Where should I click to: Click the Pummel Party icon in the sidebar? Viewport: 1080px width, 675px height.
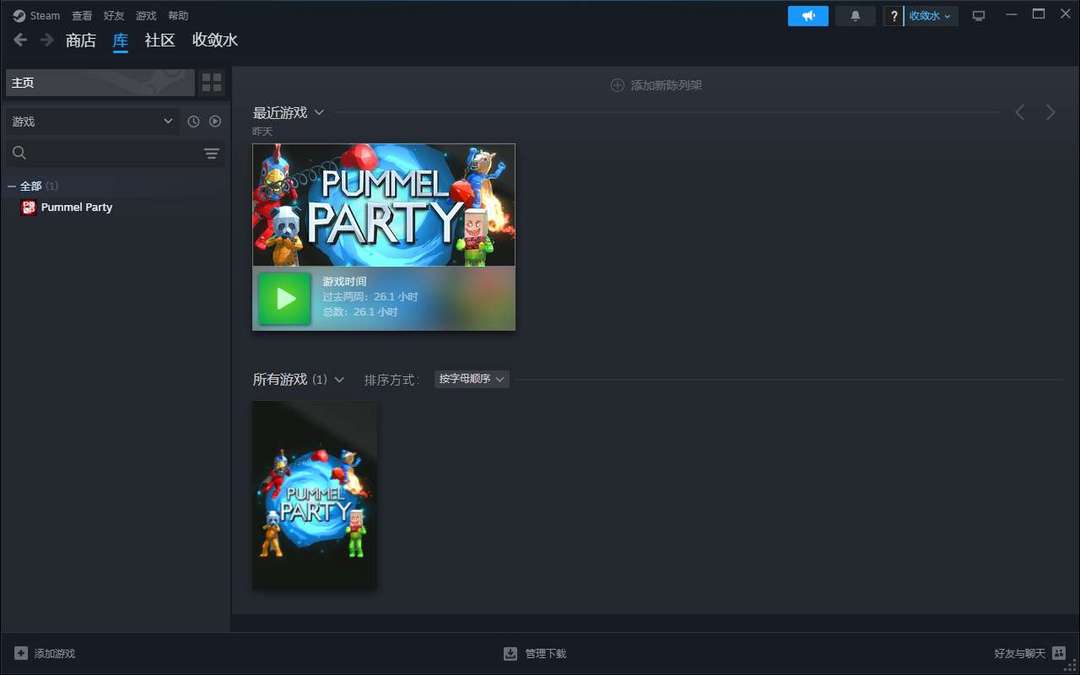[x=28, y=207]
